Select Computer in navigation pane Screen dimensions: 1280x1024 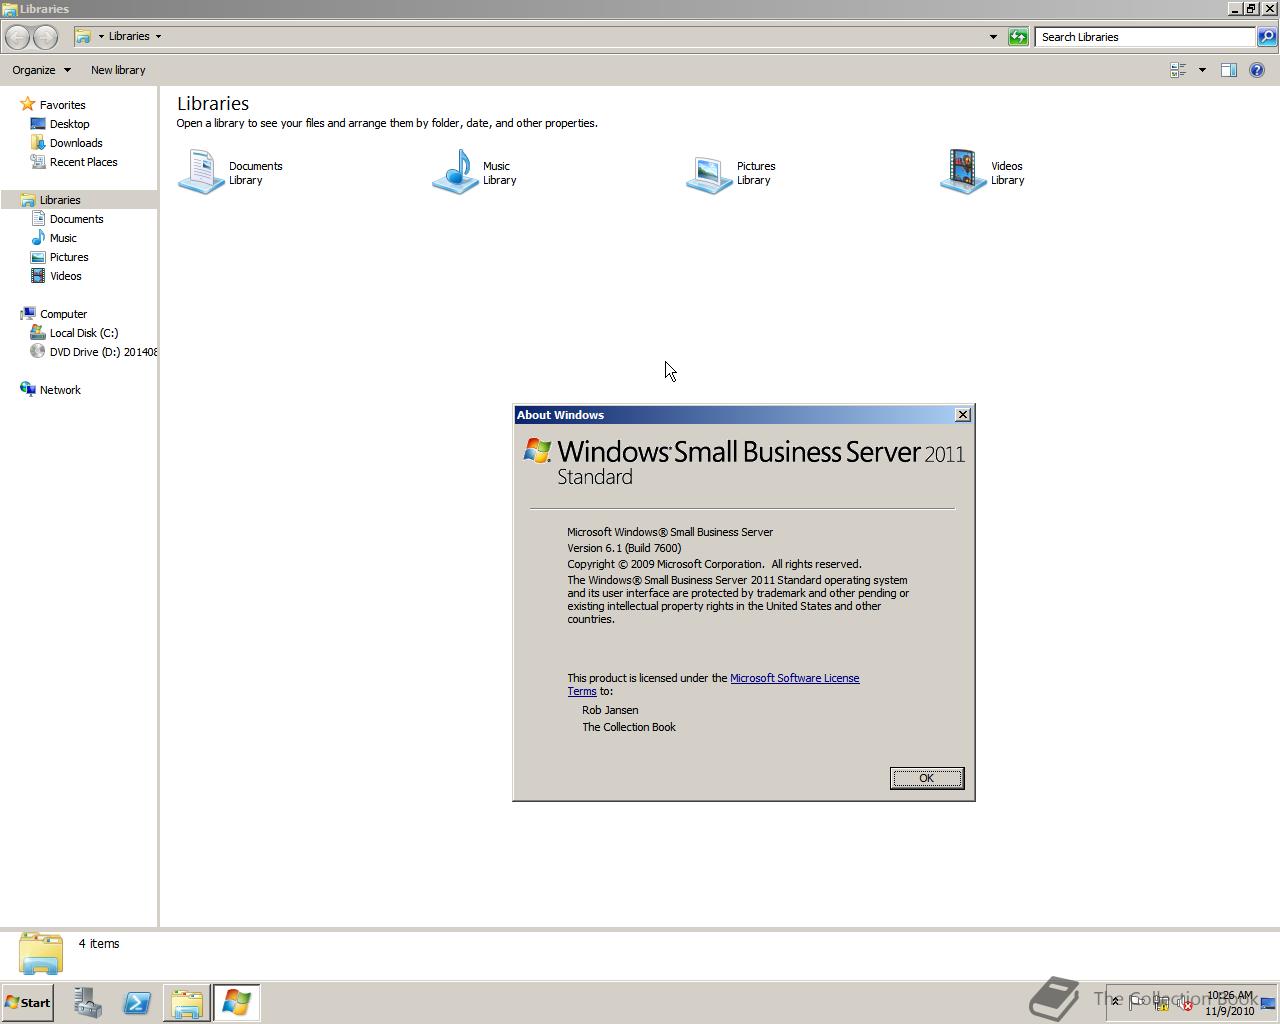(x=63, y=314)
